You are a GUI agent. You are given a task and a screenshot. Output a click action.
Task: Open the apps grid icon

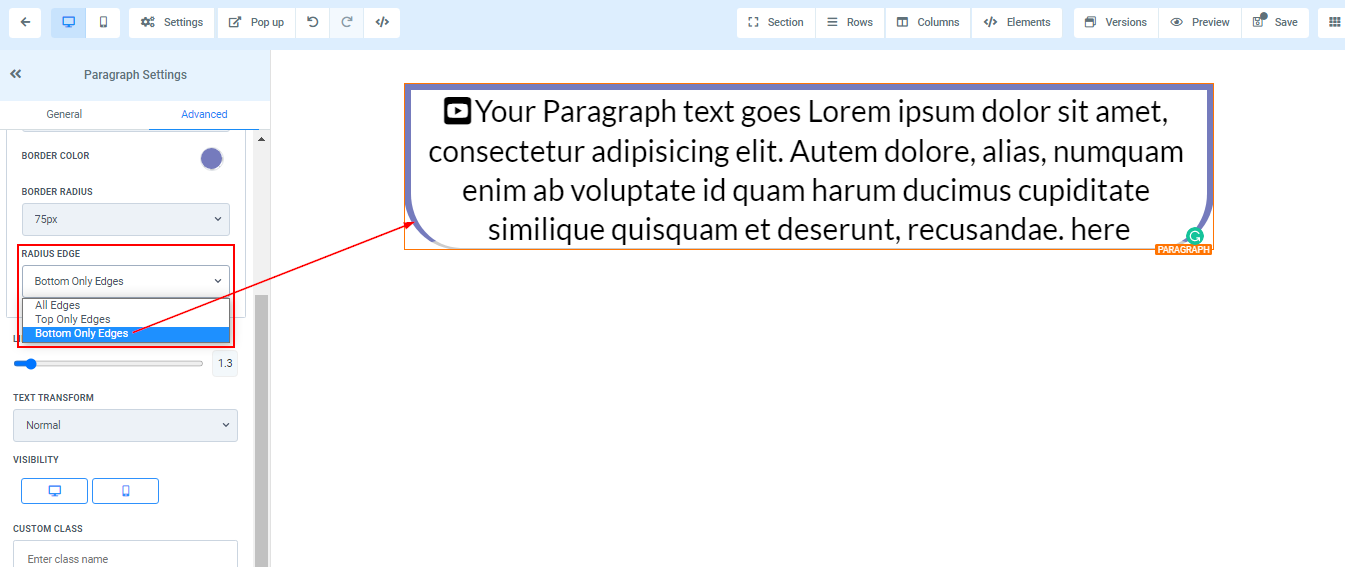point(1334,22)
